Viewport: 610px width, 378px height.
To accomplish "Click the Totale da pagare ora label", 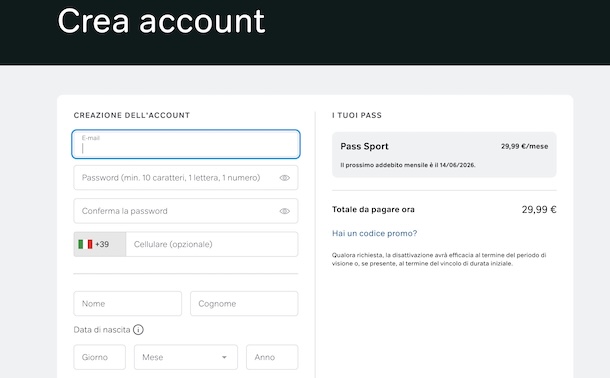I will point(373,210).
